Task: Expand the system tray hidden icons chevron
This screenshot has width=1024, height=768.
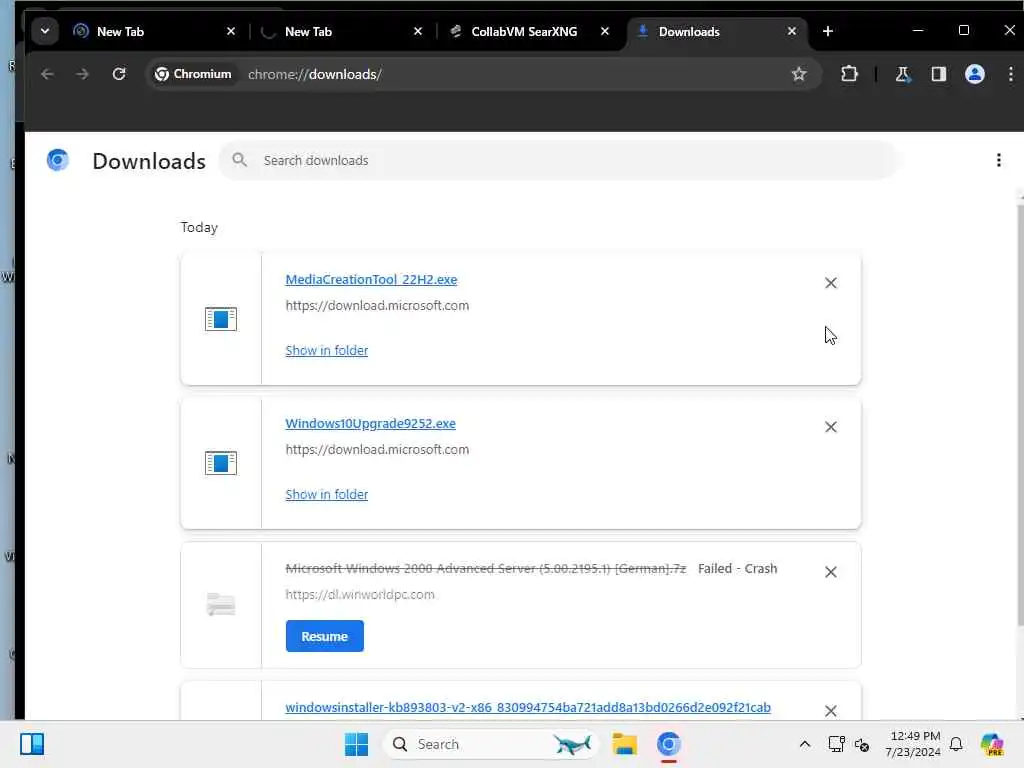Action: pyautogui.click(x=805, y=744)
